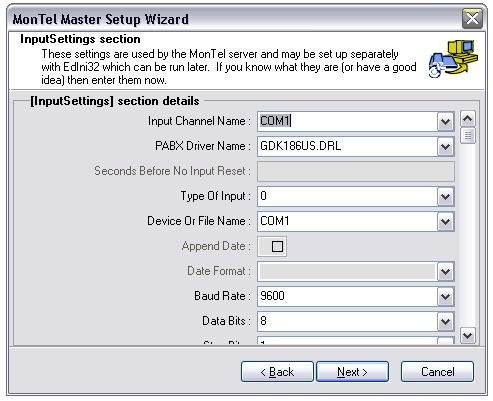Expand the Baud Rate dropdown
Screen dimensions: 493x401
click(x=446, y=296)
